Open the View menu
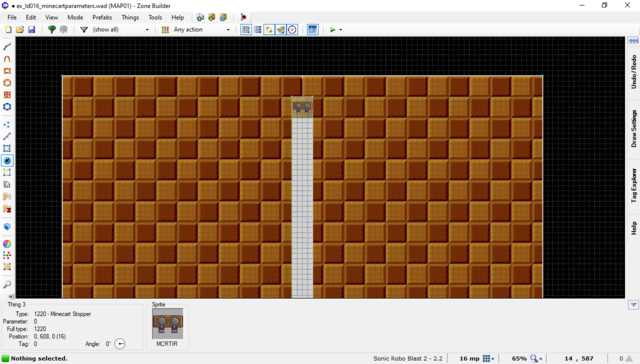Screen dimensions: 640x364 coord(51,18)
